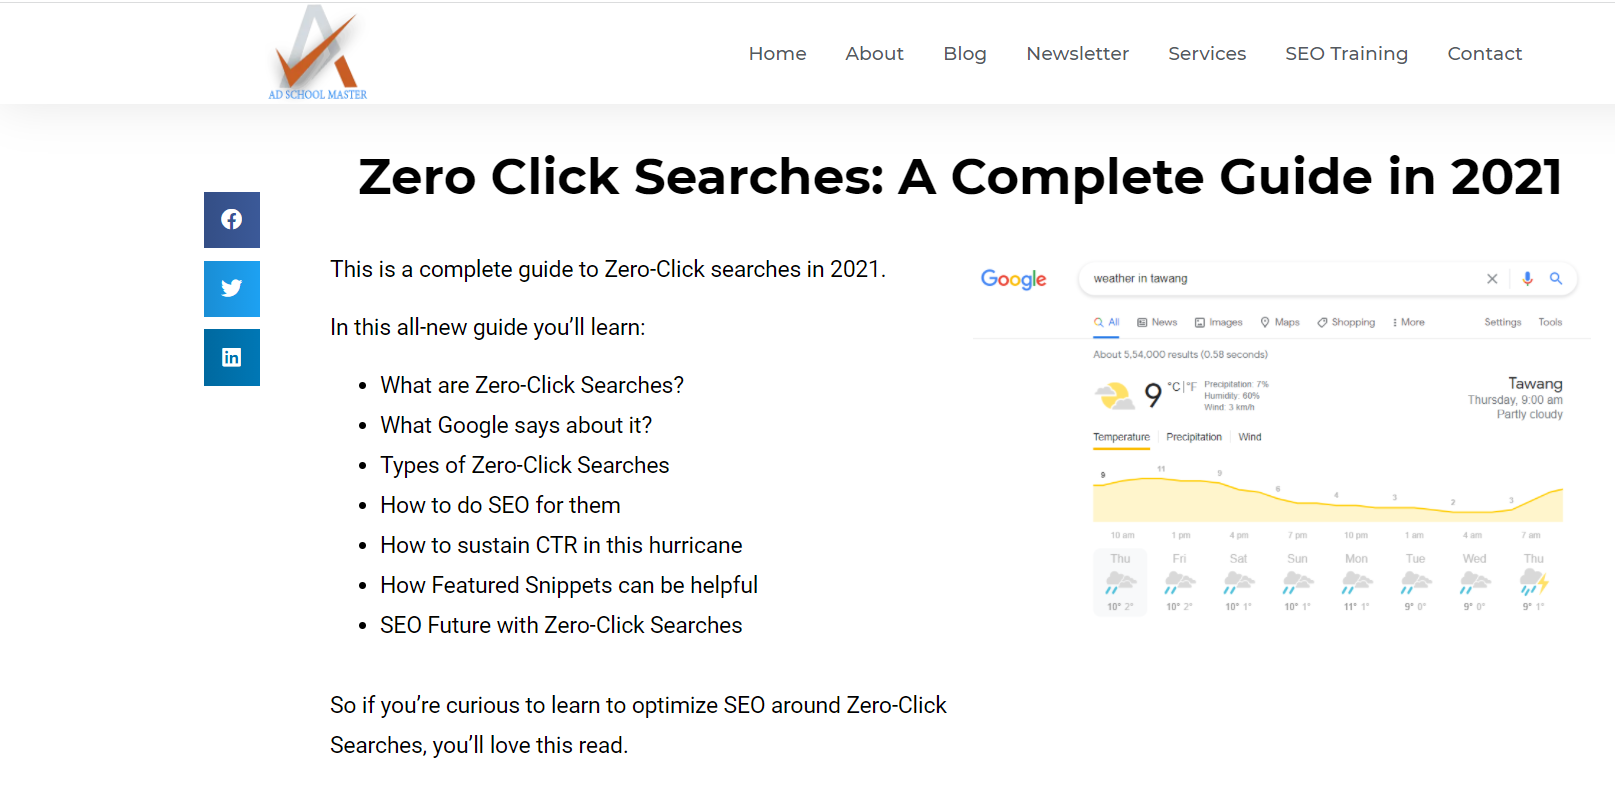Open the Home menu item

pyautogui.click(x=777, y=54)
